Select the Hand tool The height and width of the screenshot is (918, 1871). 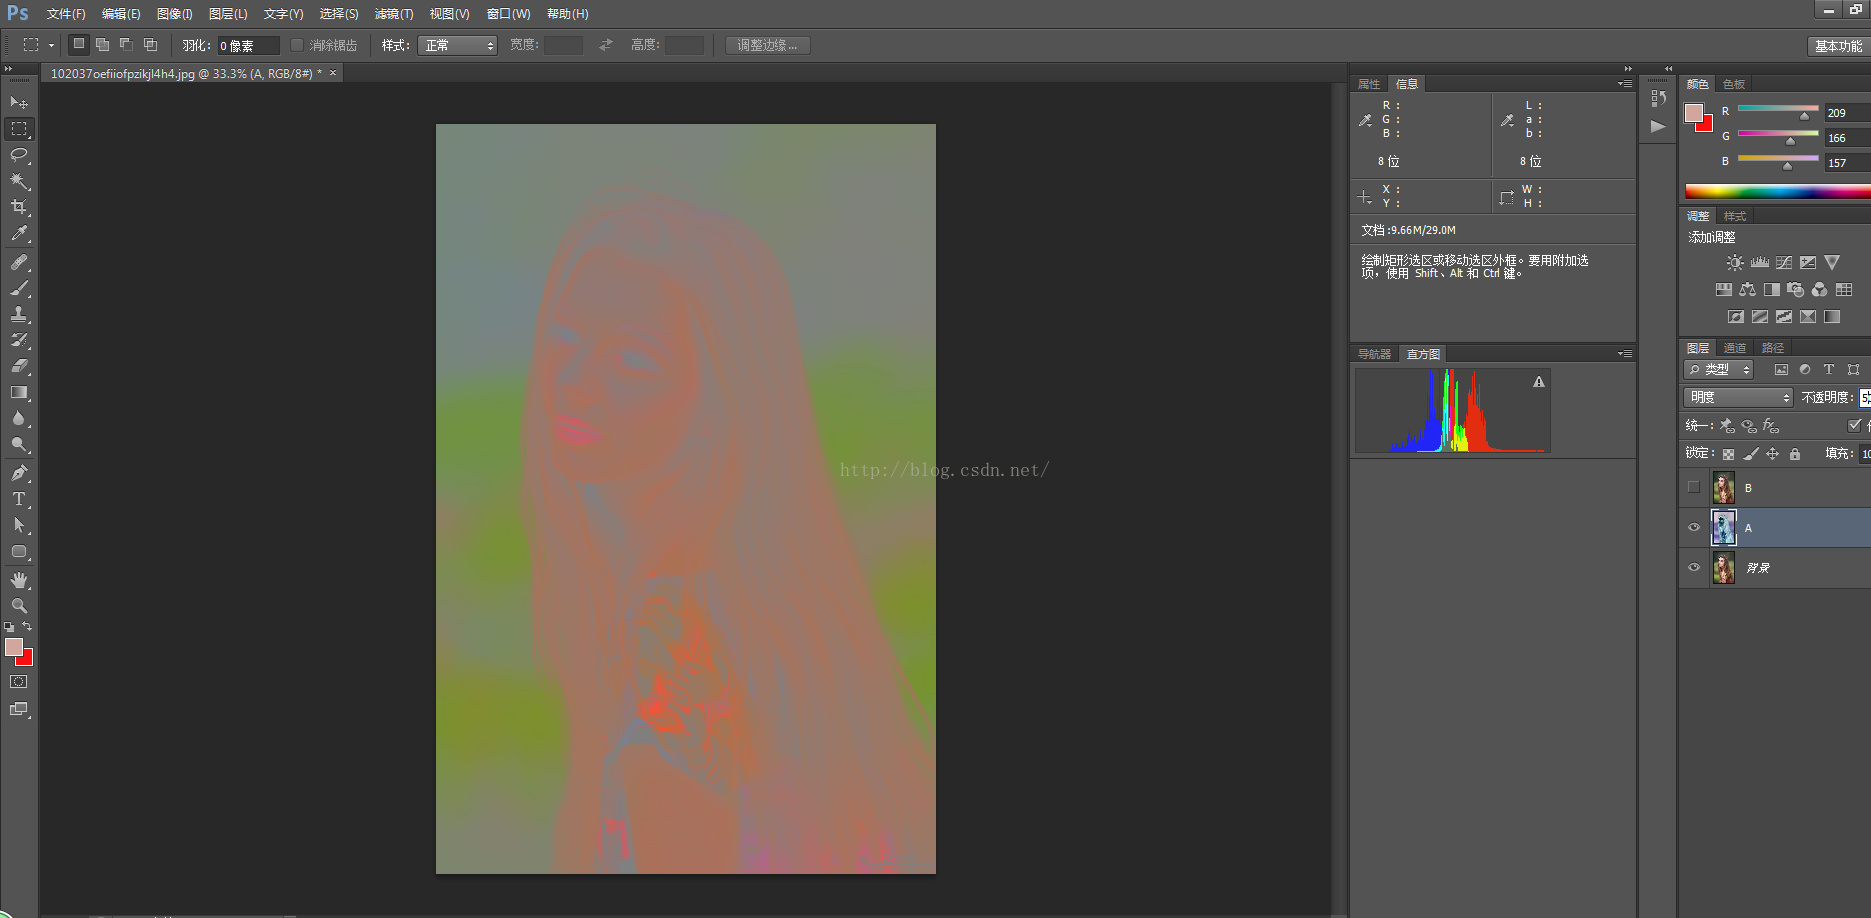[19, 580]
